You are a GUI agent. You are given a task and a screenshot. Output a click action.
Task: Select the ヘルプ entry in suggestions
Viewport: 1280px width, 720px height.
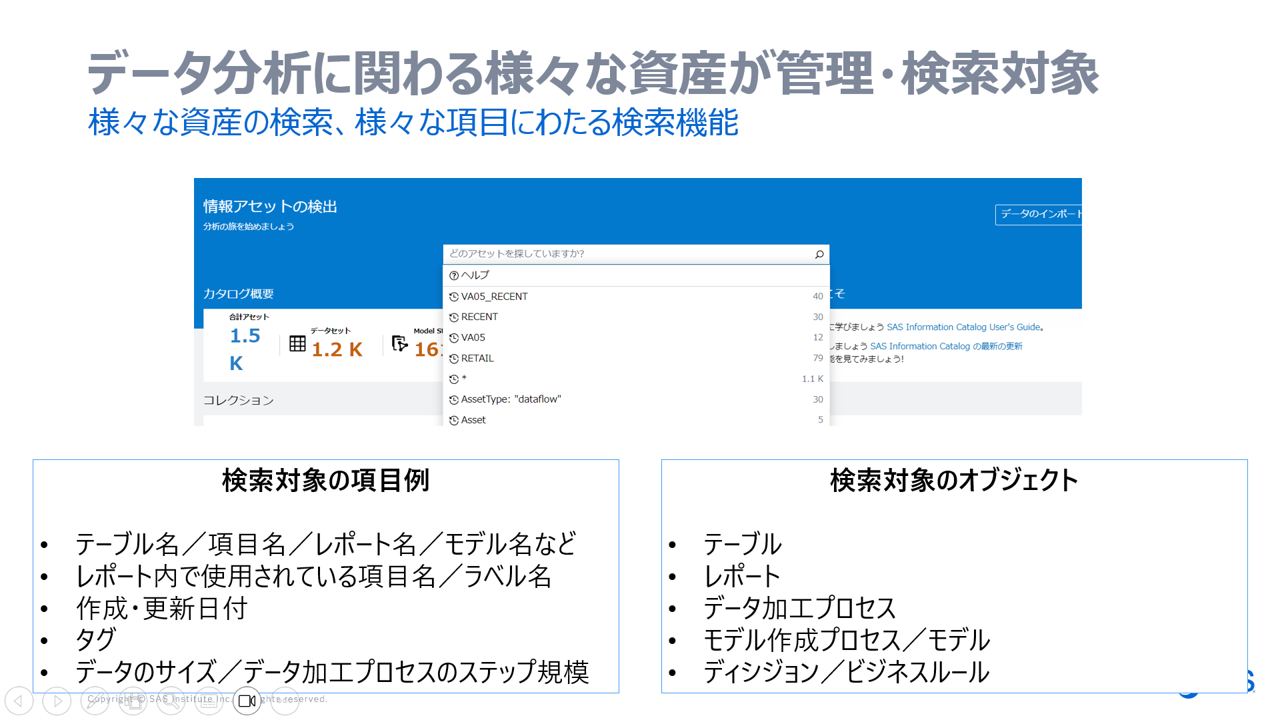(475, 275)
